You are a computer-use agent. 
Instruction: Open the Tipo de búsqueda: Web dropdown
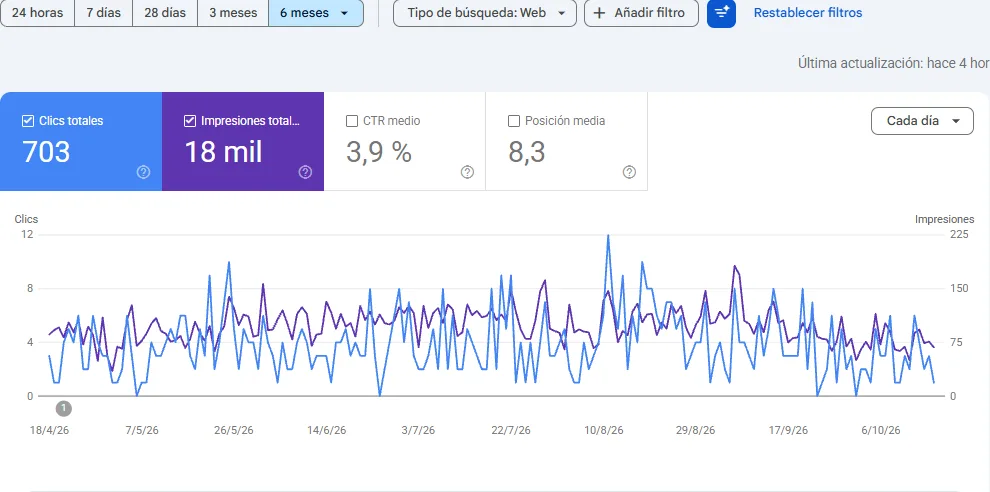pyautogui.click(x=485, y=13)
